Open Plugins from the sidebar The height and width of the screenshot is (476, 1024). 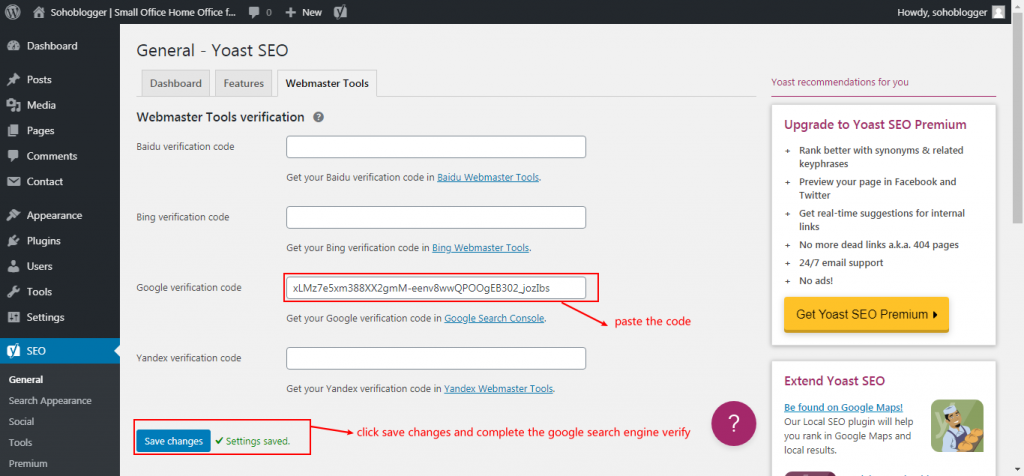(43, 241)
